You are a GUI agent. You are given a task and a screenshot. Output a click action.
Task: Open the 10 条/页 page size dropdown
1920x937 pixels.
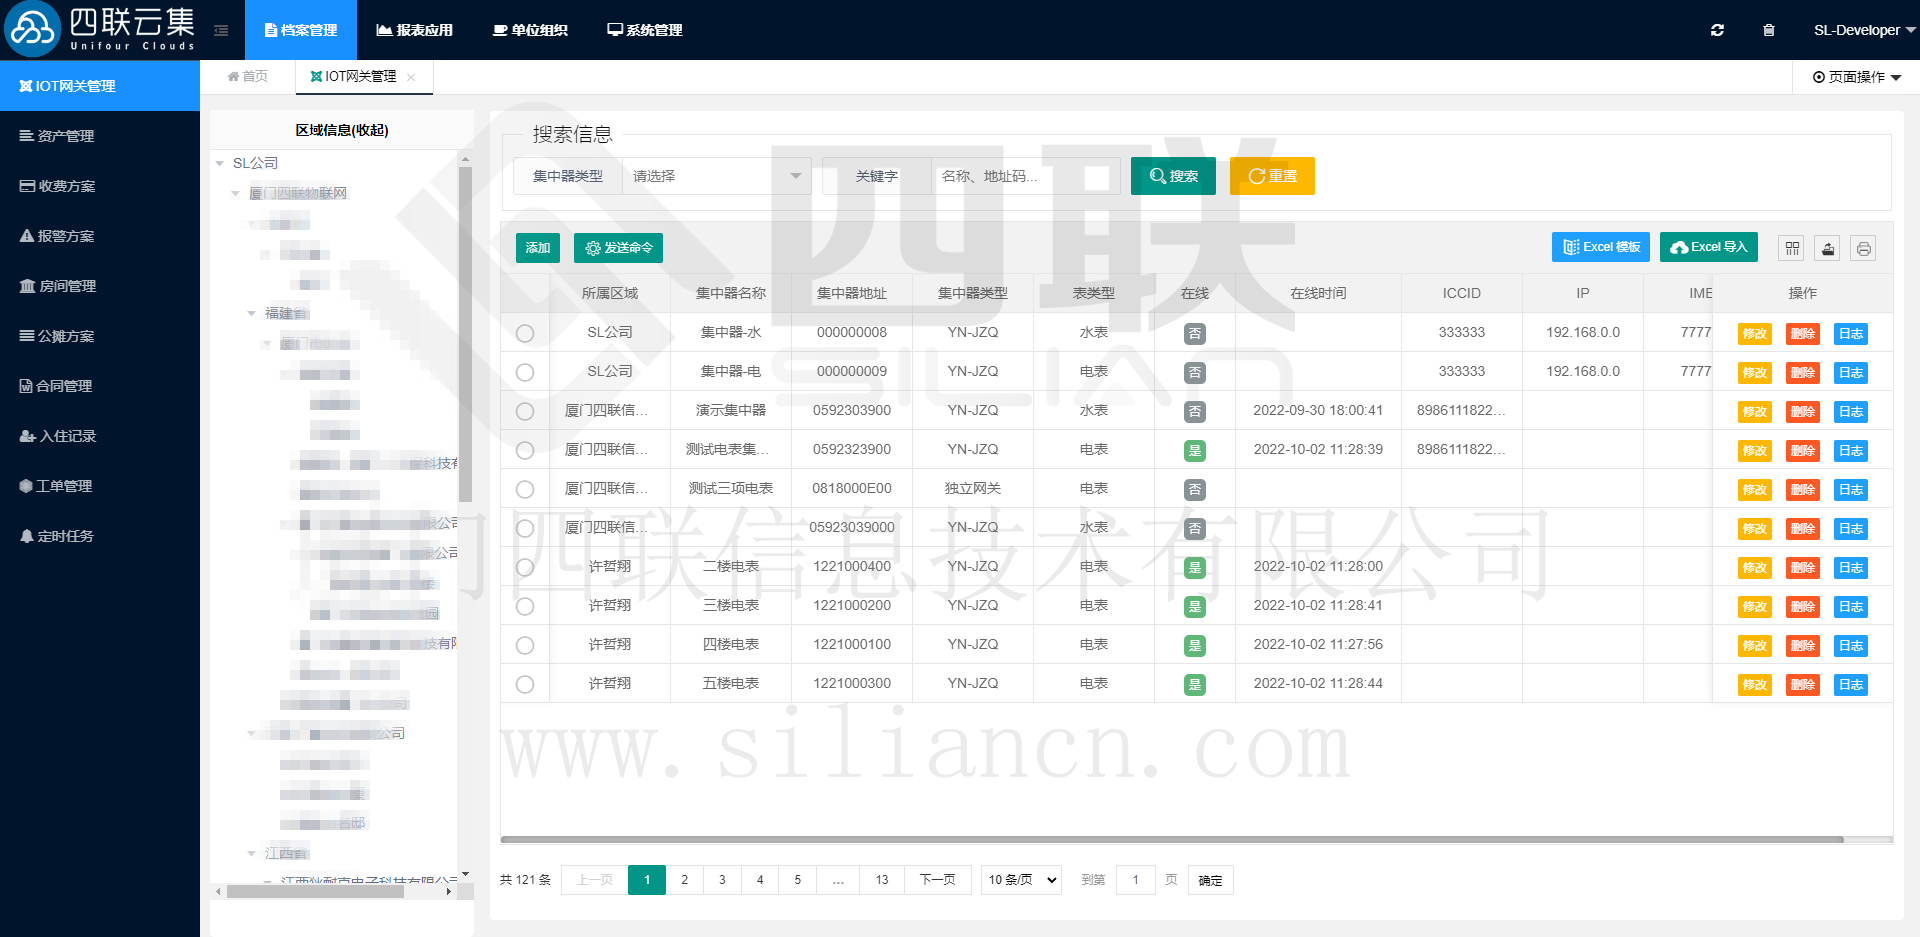pyautogui.click(x=1021, y=880)
